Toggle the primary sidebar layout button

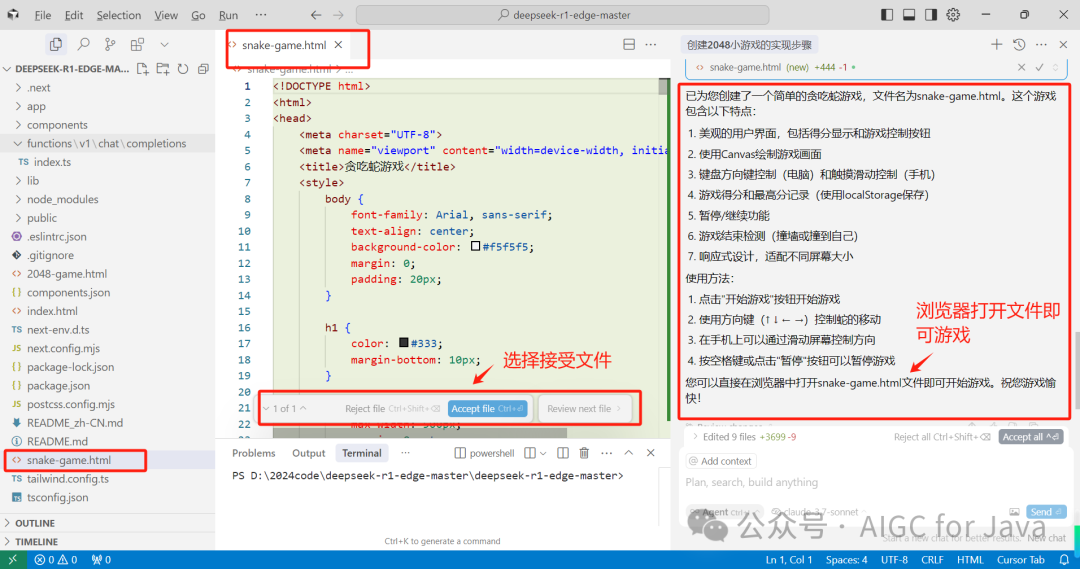(887, 14)
